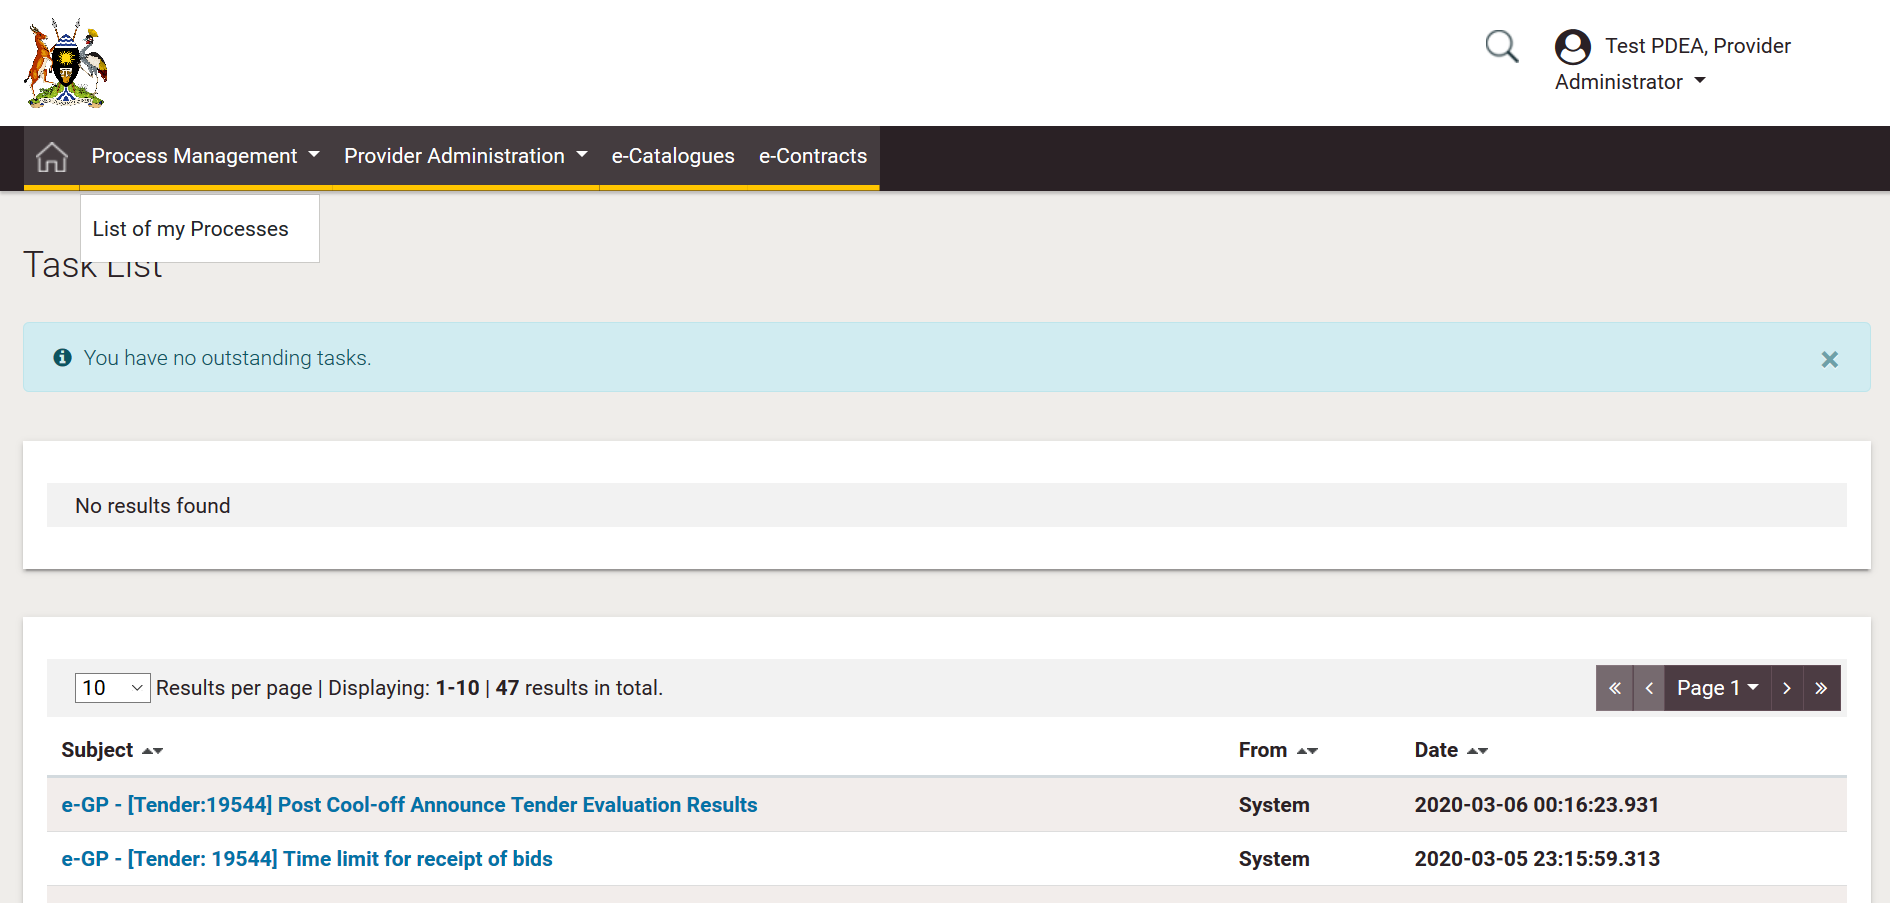Click the home icon in navigation bar
The width and height of the screenshot is (1890, 903).
(52, 157)
